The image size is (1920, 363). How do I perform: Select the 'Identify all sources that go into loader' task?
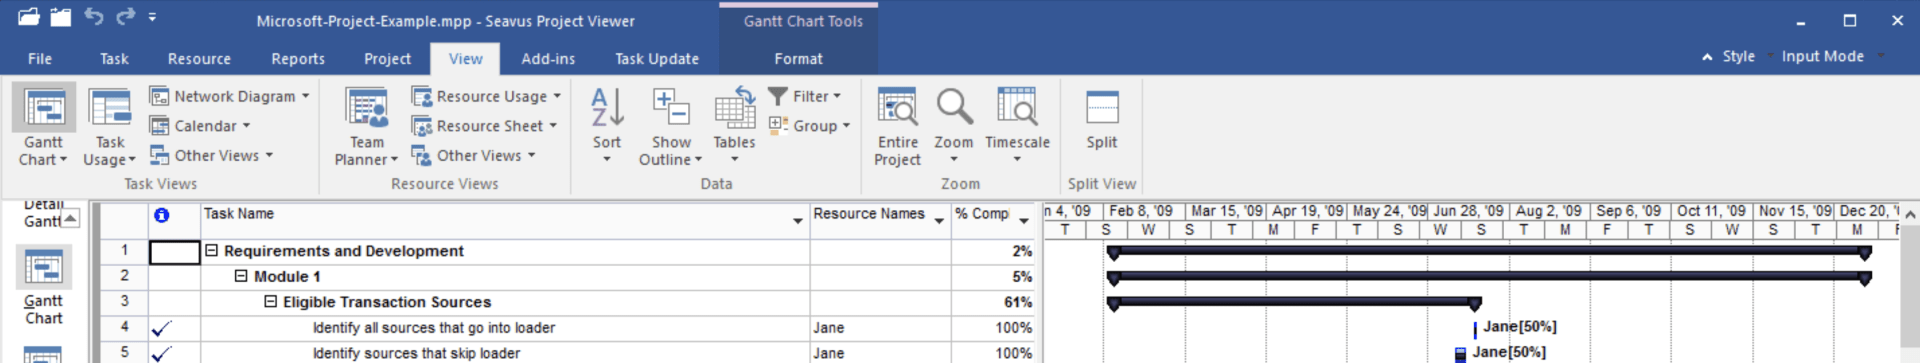[434, 328]
